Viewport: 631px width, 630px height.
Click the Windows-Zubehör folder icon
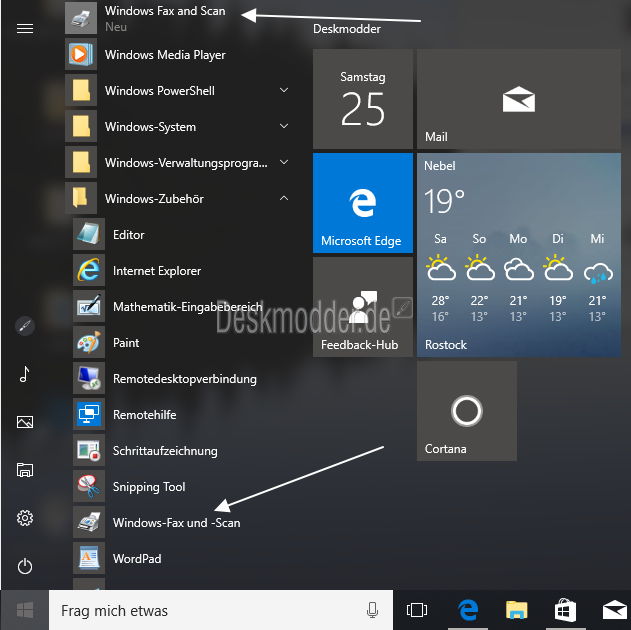[81, 198]
